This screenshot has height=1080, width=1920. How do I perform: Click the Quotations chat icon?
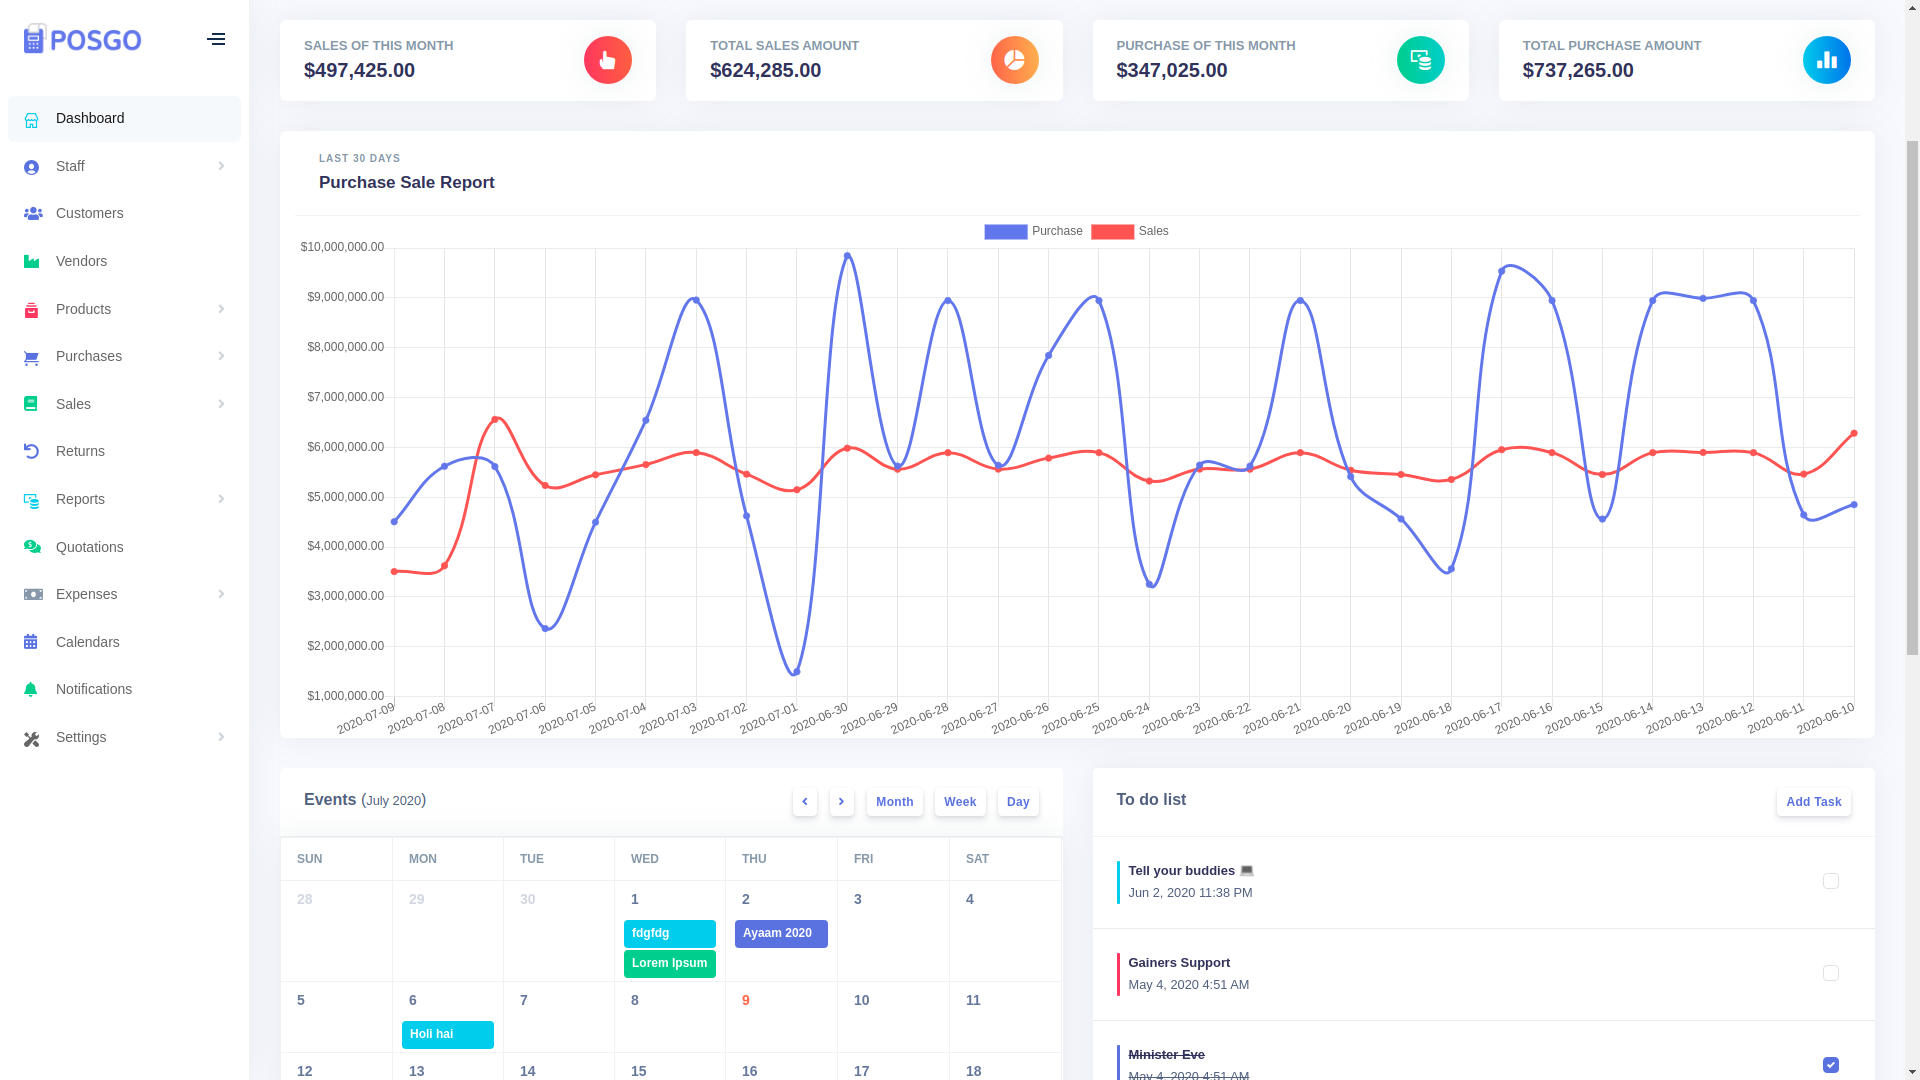pos(32,547)
